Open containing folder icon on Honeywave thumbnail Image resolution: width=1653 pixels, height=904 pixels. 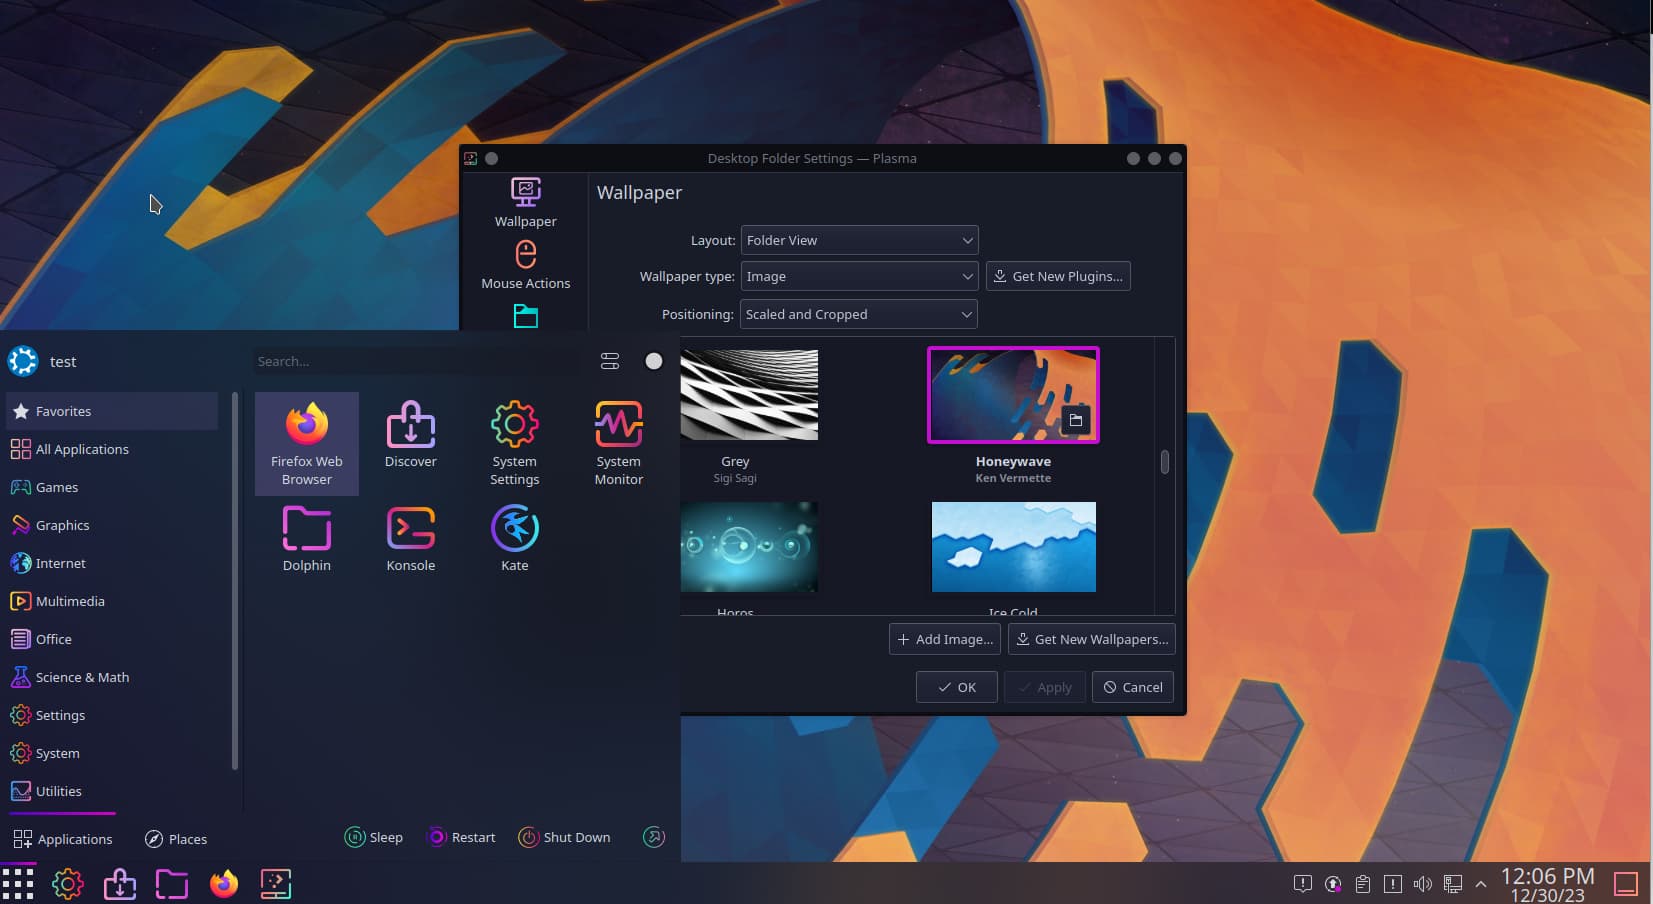click(x=1076, y=420)
